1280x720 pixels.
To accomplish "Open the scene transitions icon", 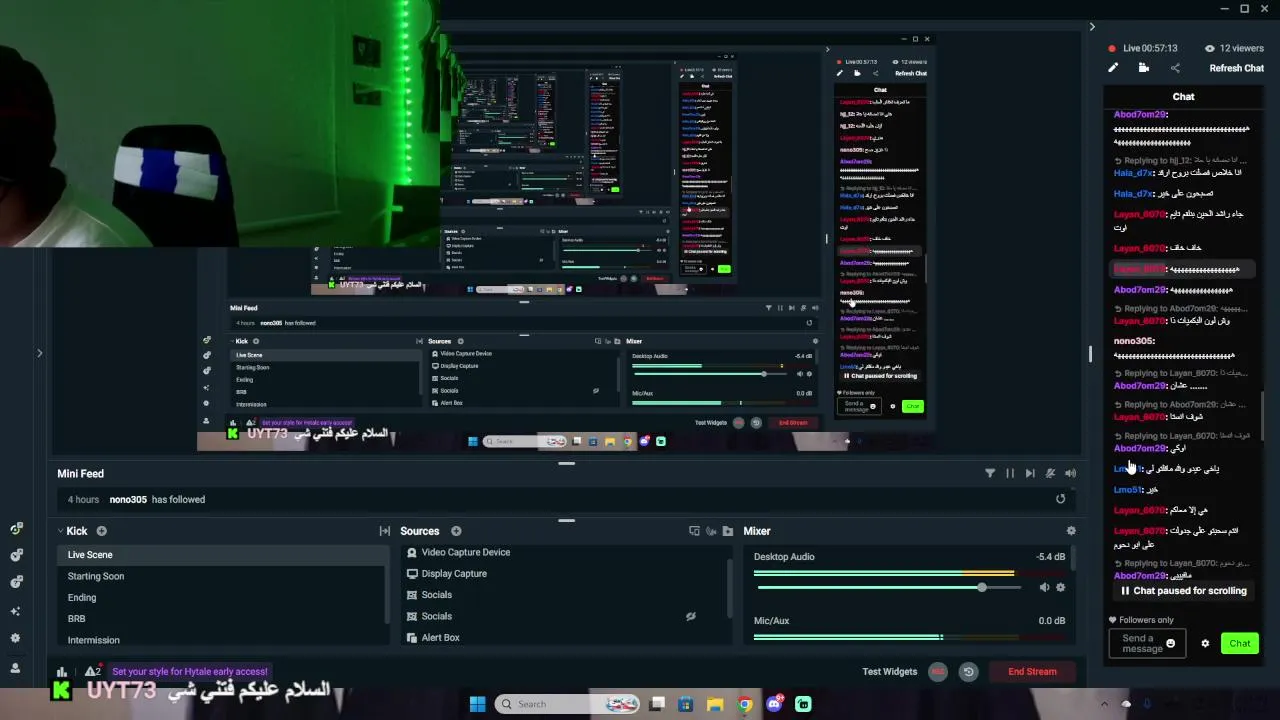I will (385, 531).
